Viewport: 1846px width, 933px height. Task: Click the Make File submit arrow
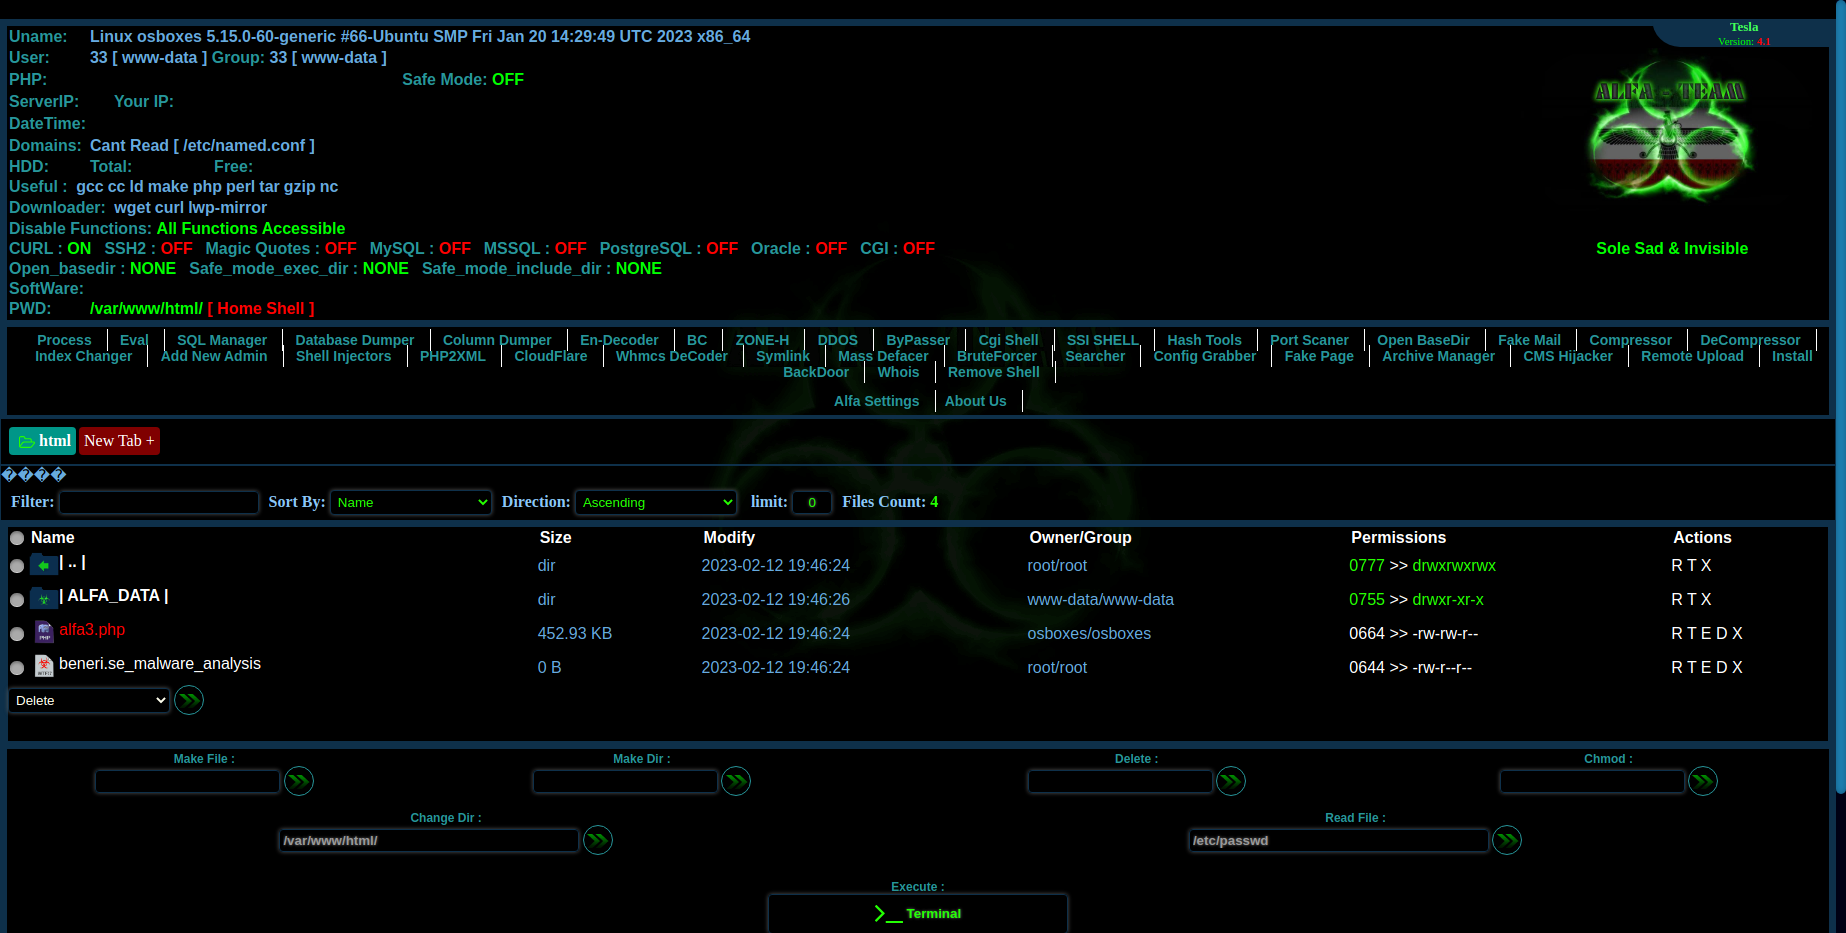299,781
